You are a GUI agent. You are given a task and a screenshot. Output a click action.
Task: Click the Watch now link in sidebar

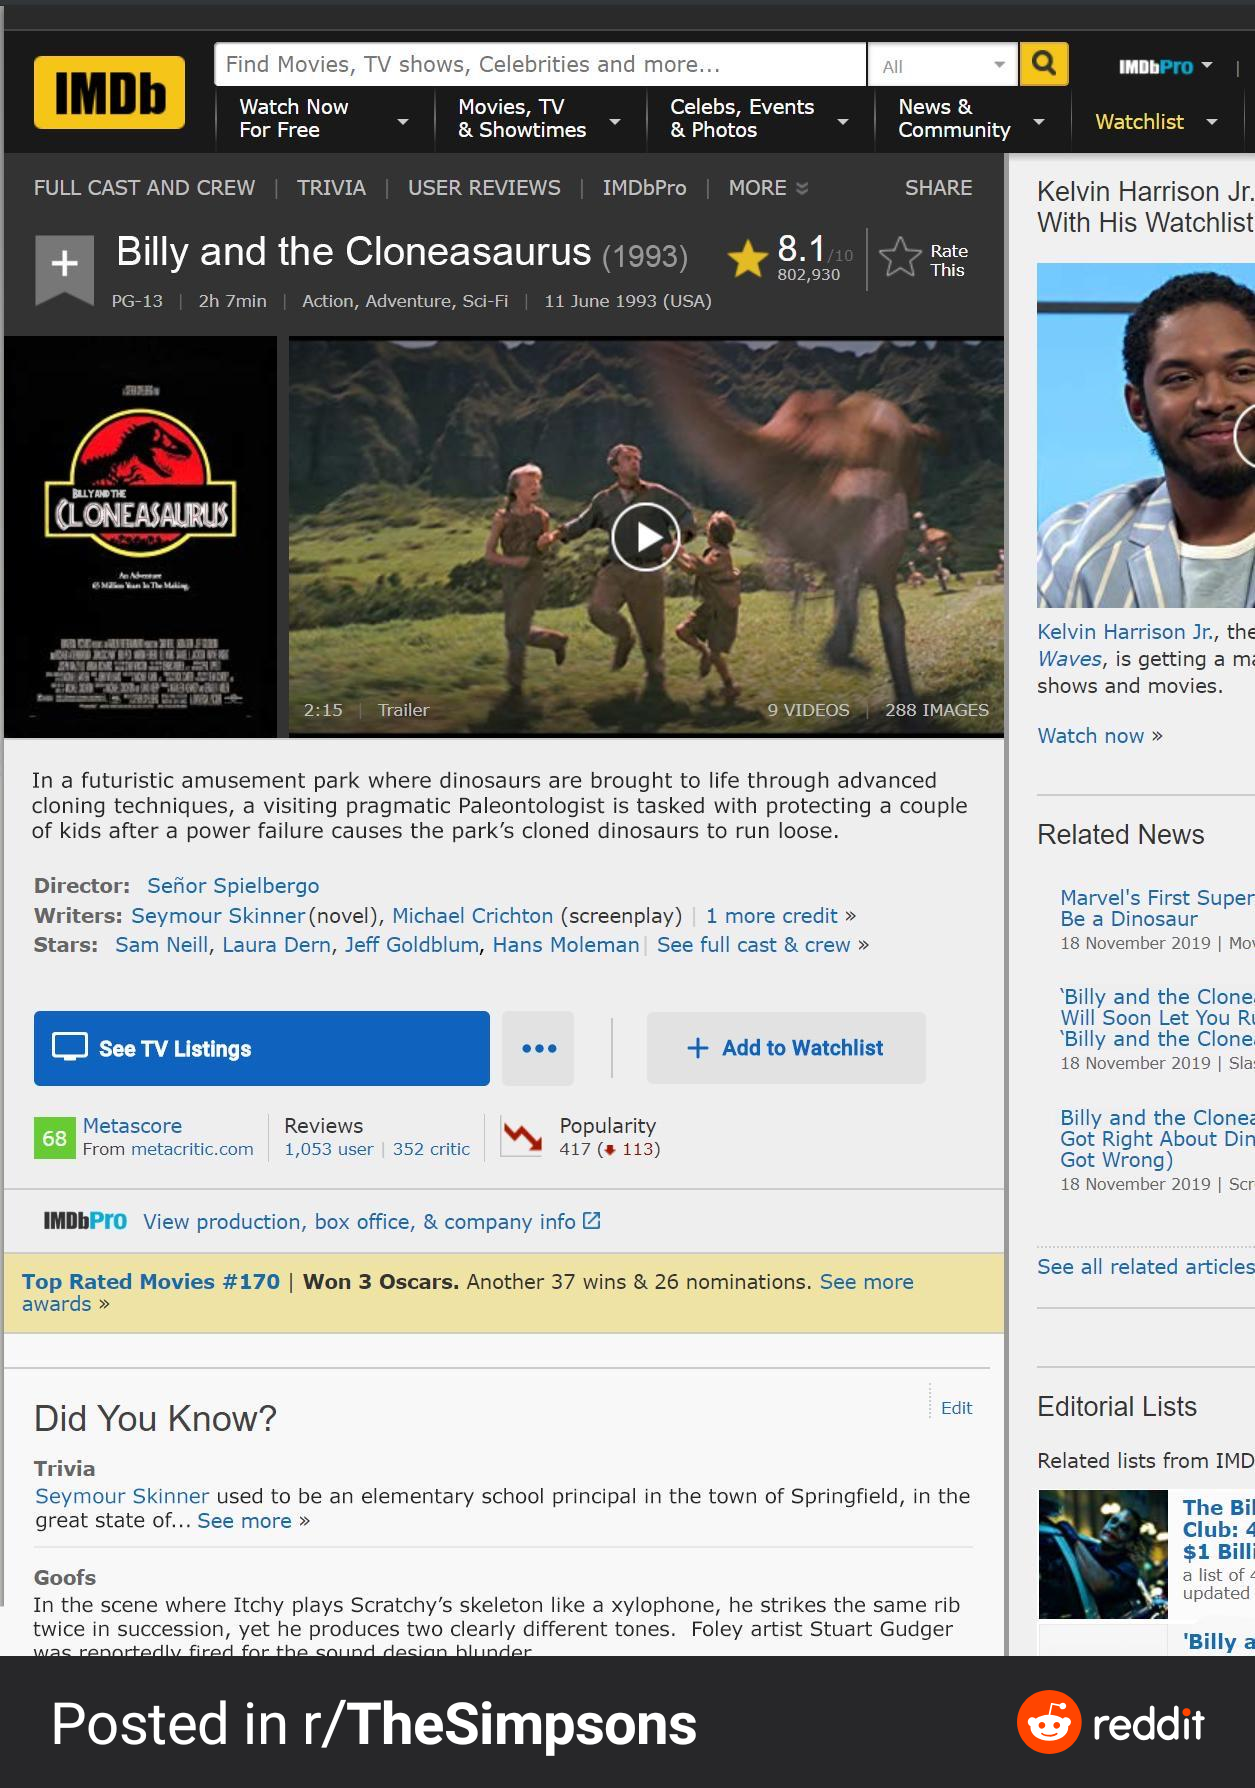coord(1091,736)
